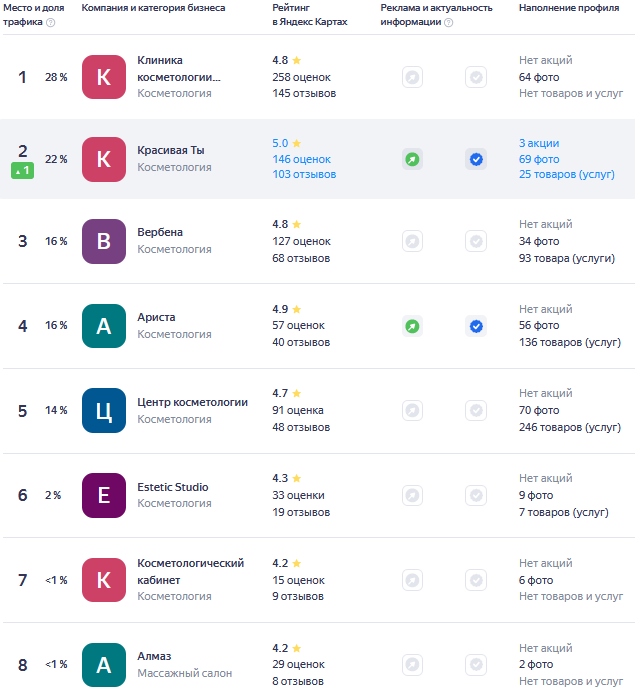Click the 'Компания и категория бизнеса' column header

[x=153, y=8]
